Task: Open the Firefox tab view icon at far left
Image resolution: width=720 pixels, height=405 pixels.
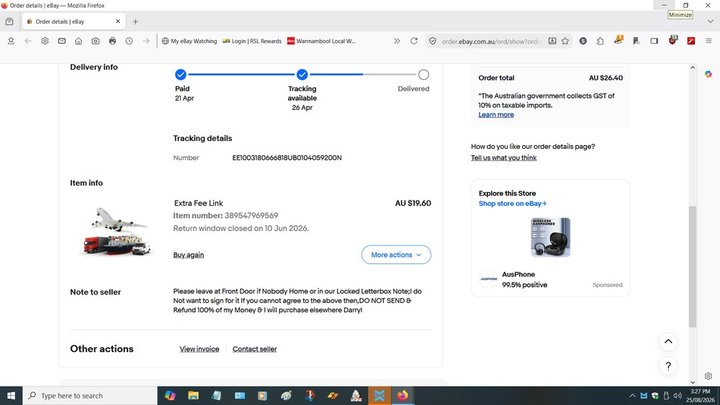Action: click(x=9, y=22)
